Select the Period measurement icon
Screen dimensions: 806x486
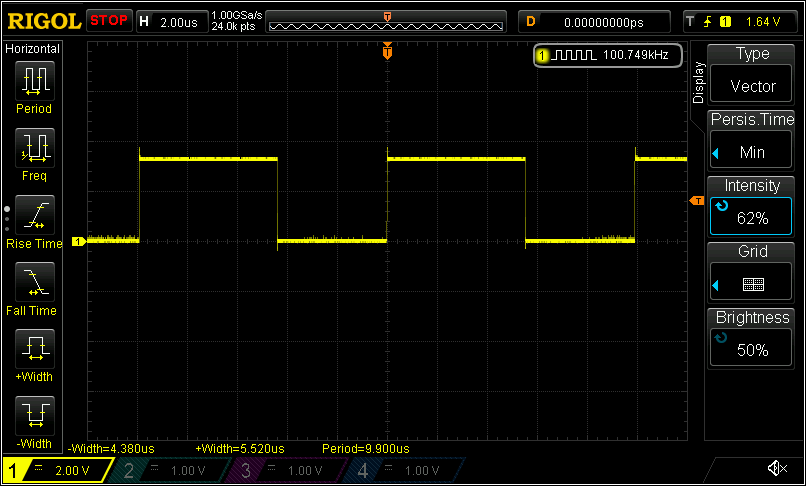pos(36,86)
